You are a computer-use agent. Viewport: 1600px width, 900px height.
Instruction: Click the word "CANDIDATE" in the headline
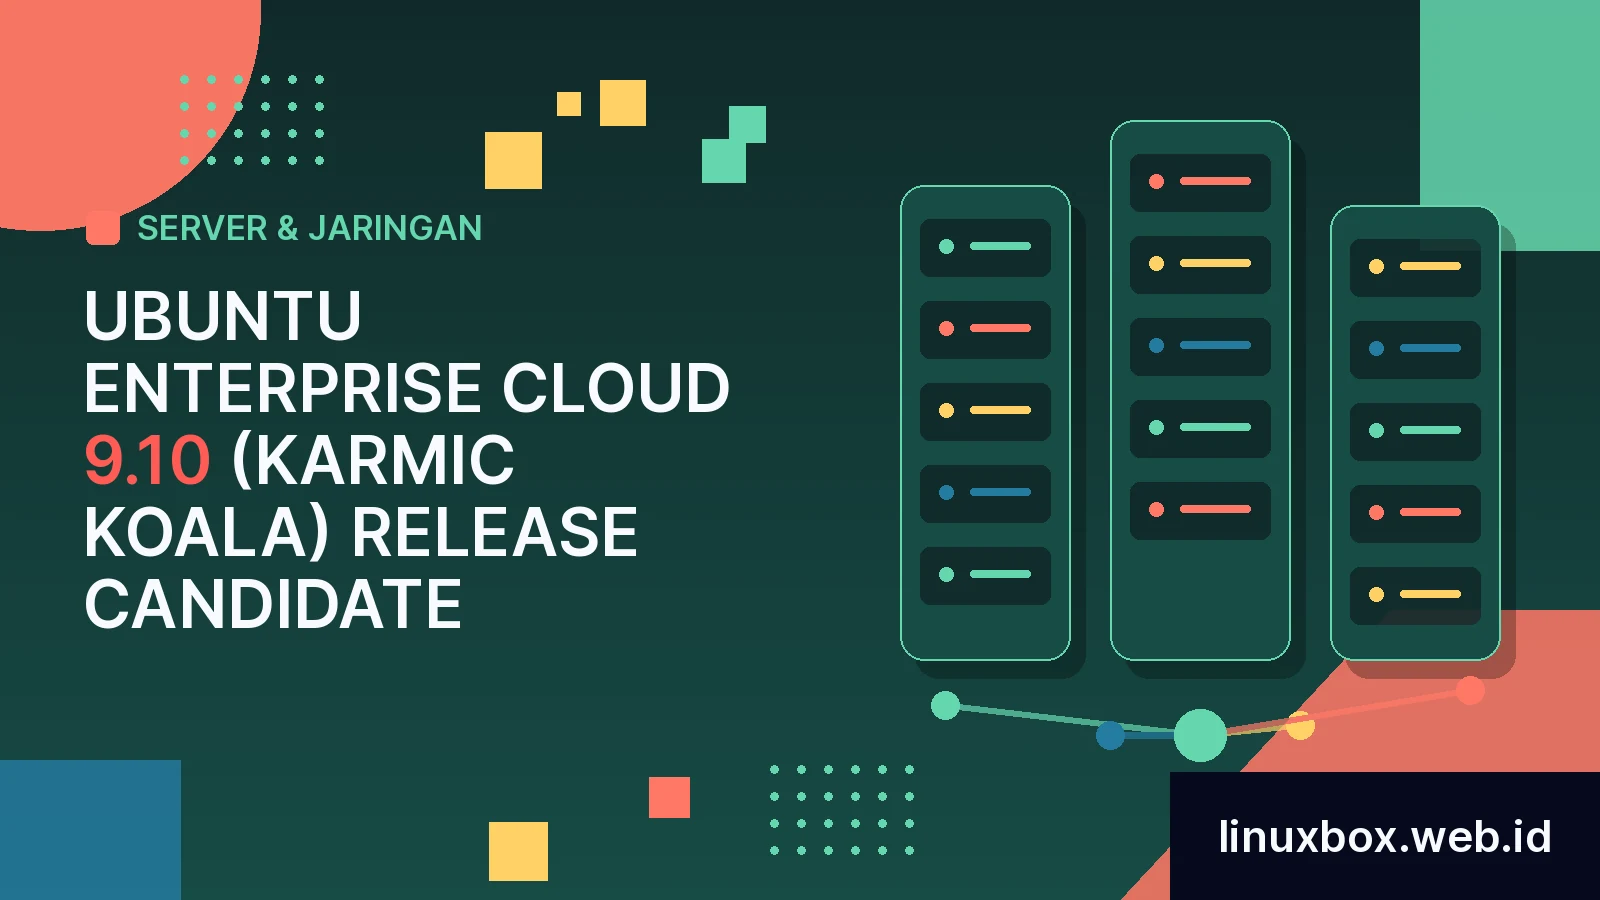tap(273, 605)
